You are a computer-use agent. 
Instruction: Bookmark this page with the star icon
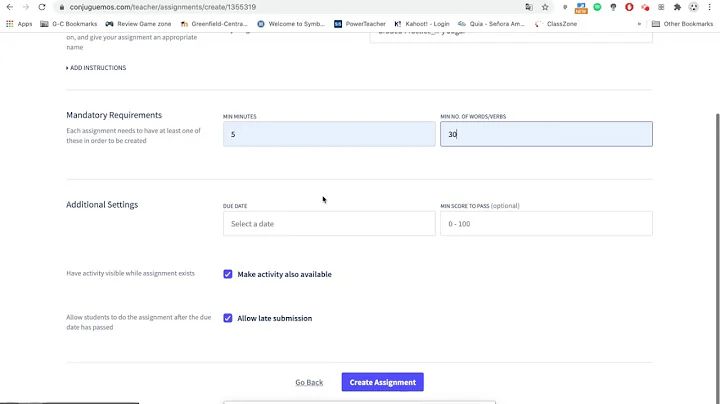click(x=545, y=7)
